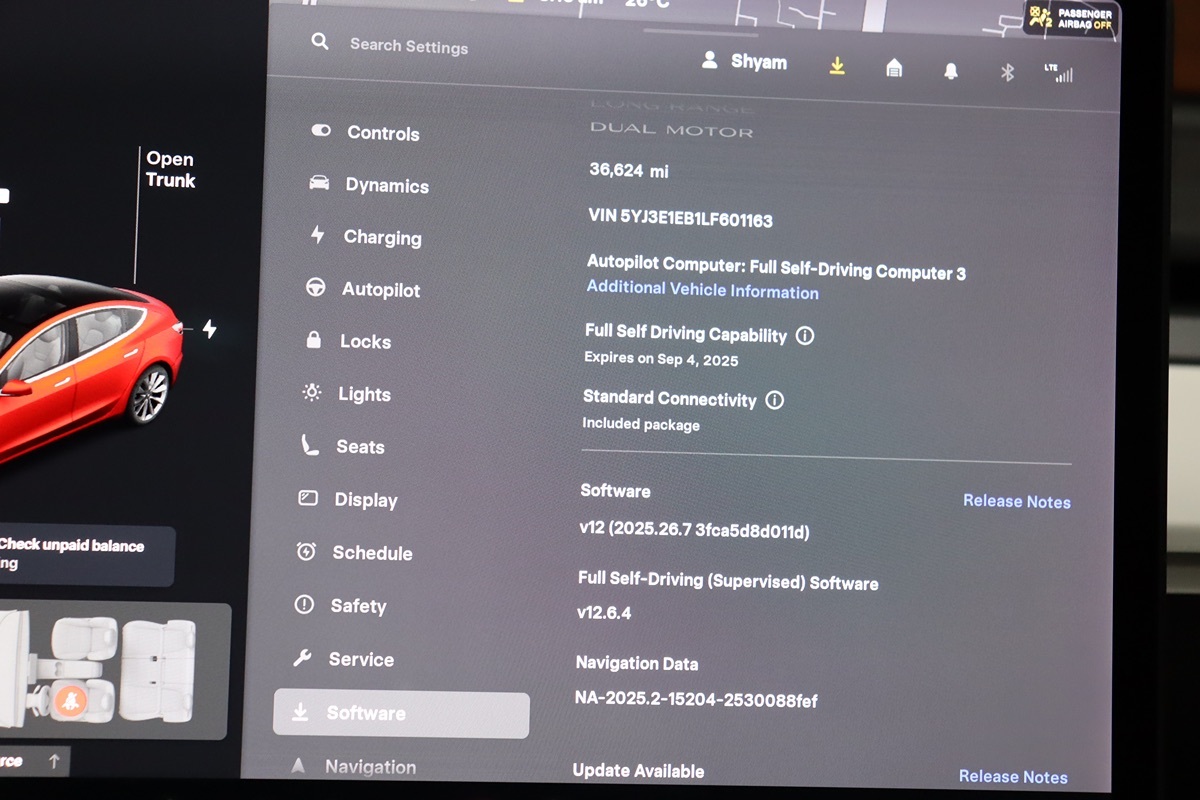
Task: Open the Autopilot settings menu
Action: [x=380, y=290]
